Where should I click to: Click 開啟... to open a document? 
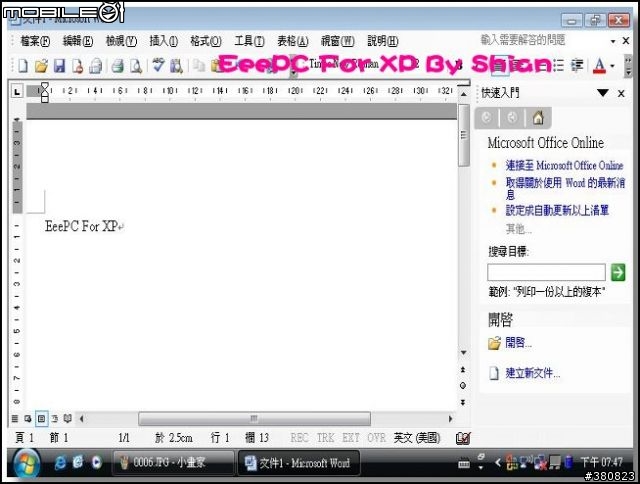(518, 342)
